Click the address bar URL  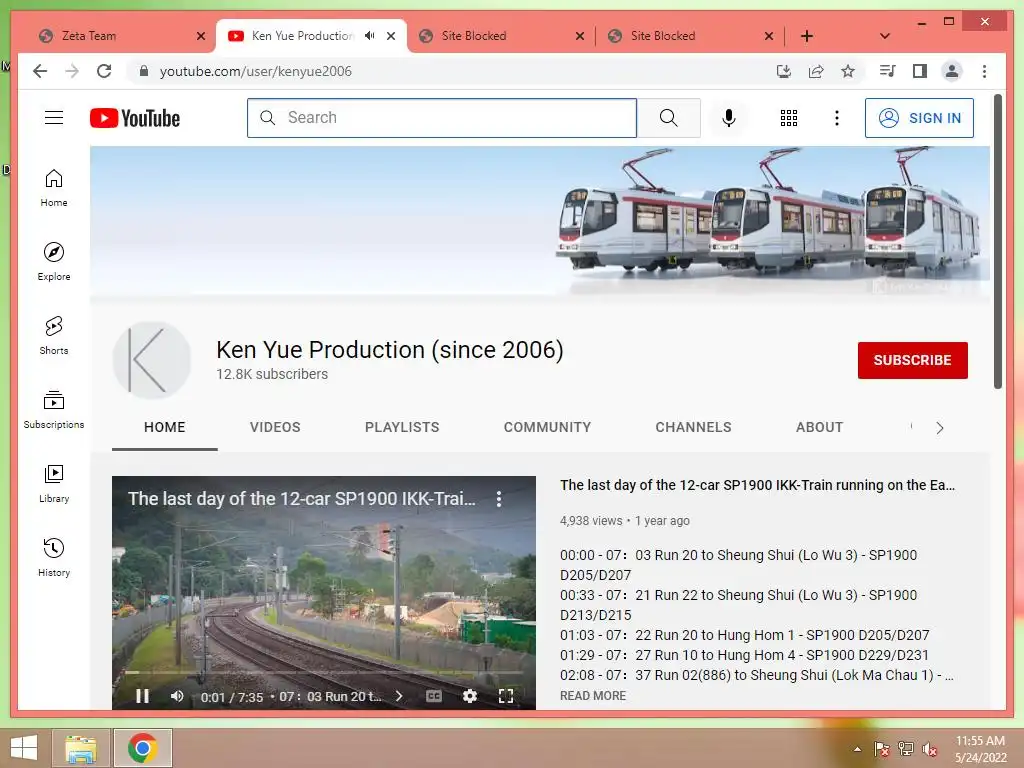pyautogui.click(x=255, y=71)
